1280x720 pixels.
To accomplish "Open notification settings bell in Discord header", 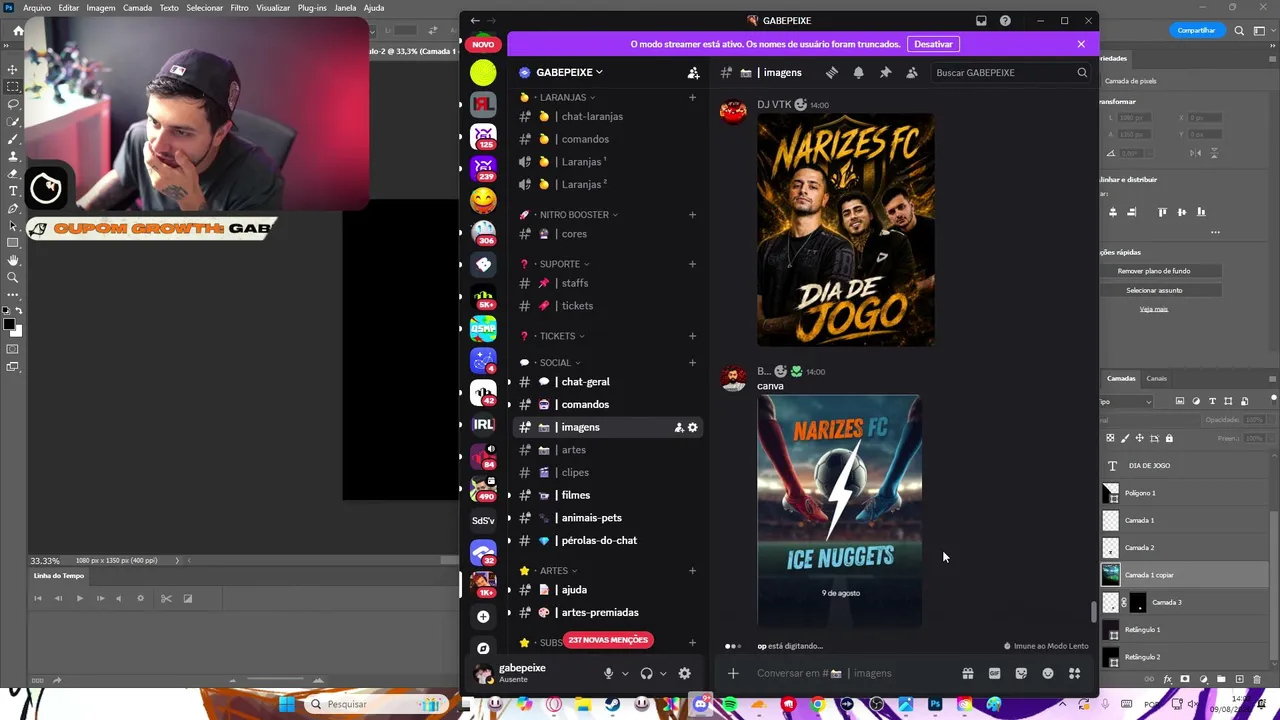I will (x=858, y=72).
